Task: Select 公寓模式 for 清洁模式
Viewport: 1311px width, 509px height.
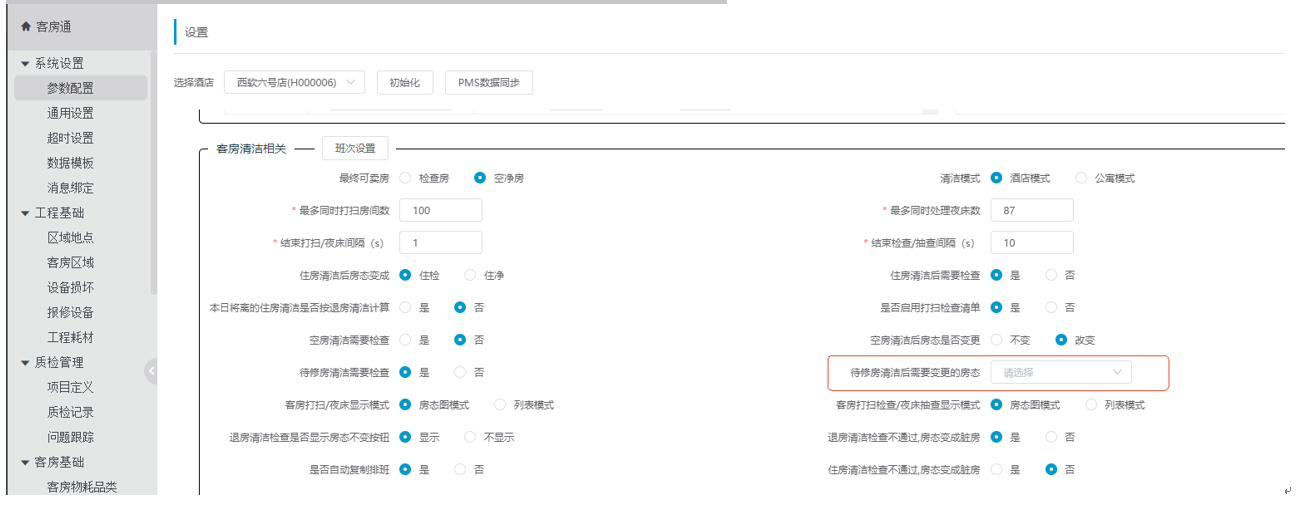Action: point(1081,178)
